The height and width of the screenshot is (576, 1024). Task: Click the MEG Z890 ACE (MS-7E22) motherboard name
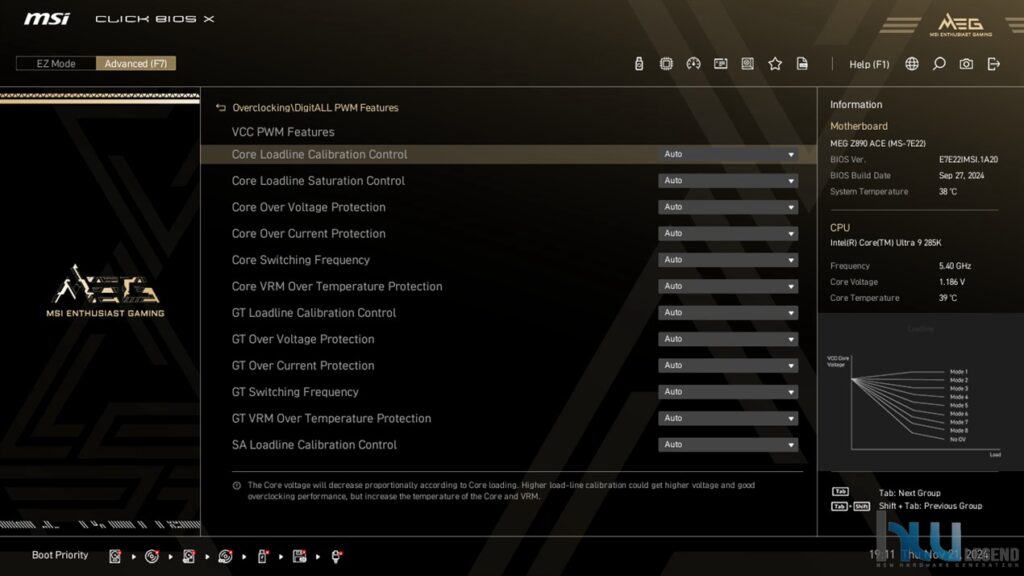click(x=878, y=143)
